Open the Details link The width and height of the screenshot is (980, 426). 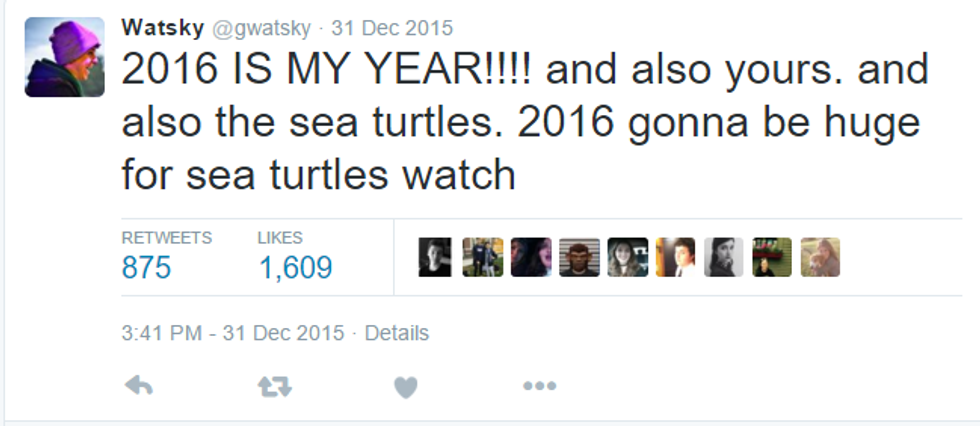(396, 333)
